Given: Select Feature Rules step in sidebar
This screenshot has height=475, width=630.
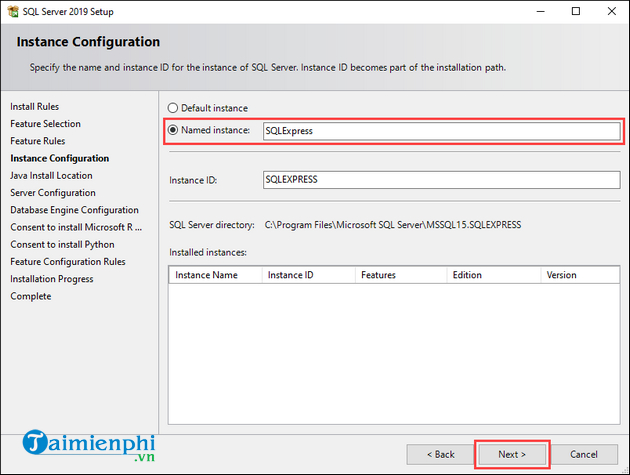Looking at the screenshot, I should [x=38, y=141].
